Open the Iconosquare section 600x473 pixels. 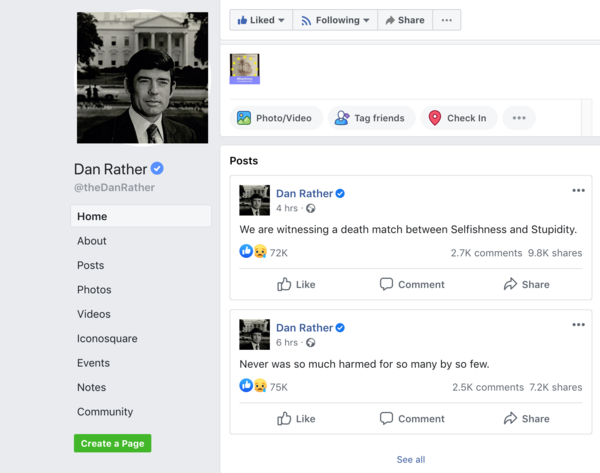tap(107, 339)
